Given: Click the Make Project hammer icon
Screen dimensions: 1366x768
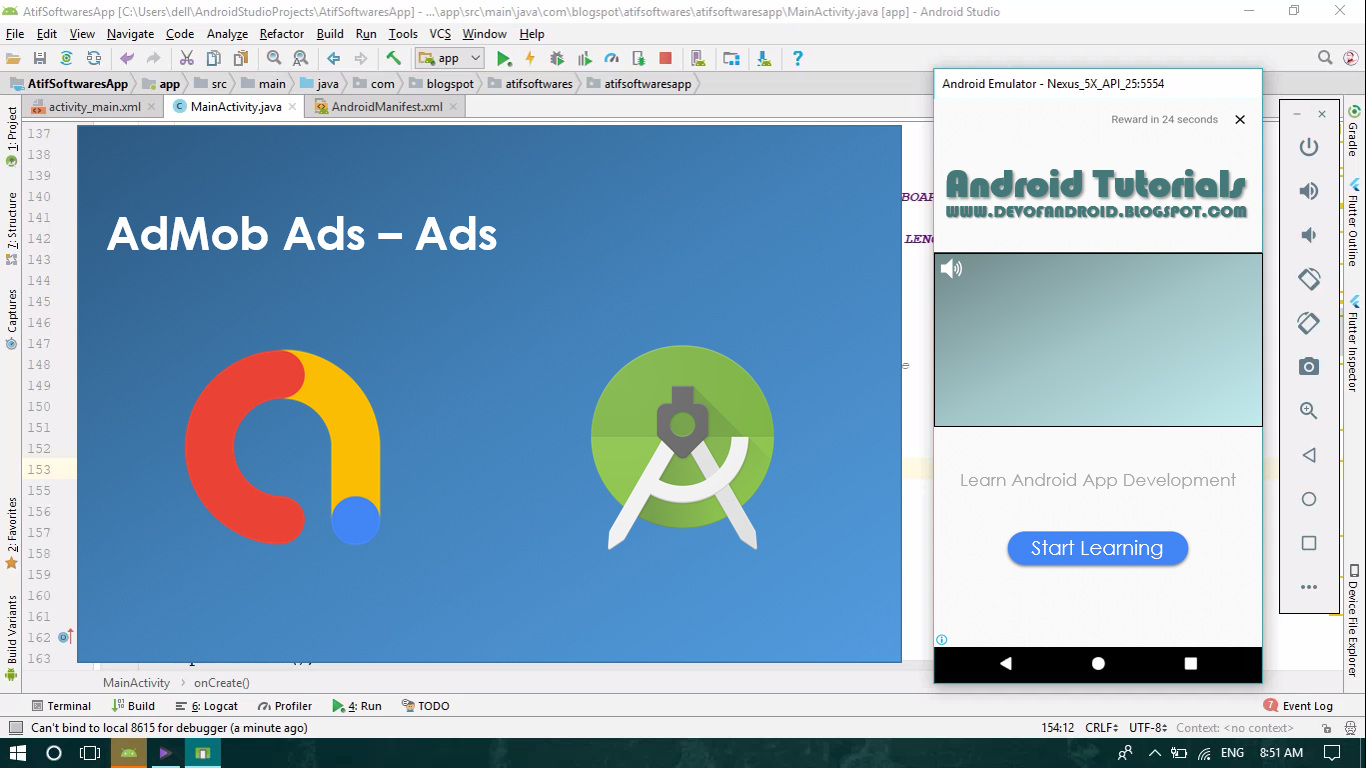Looking at the screenshot, I should (394, 58).
